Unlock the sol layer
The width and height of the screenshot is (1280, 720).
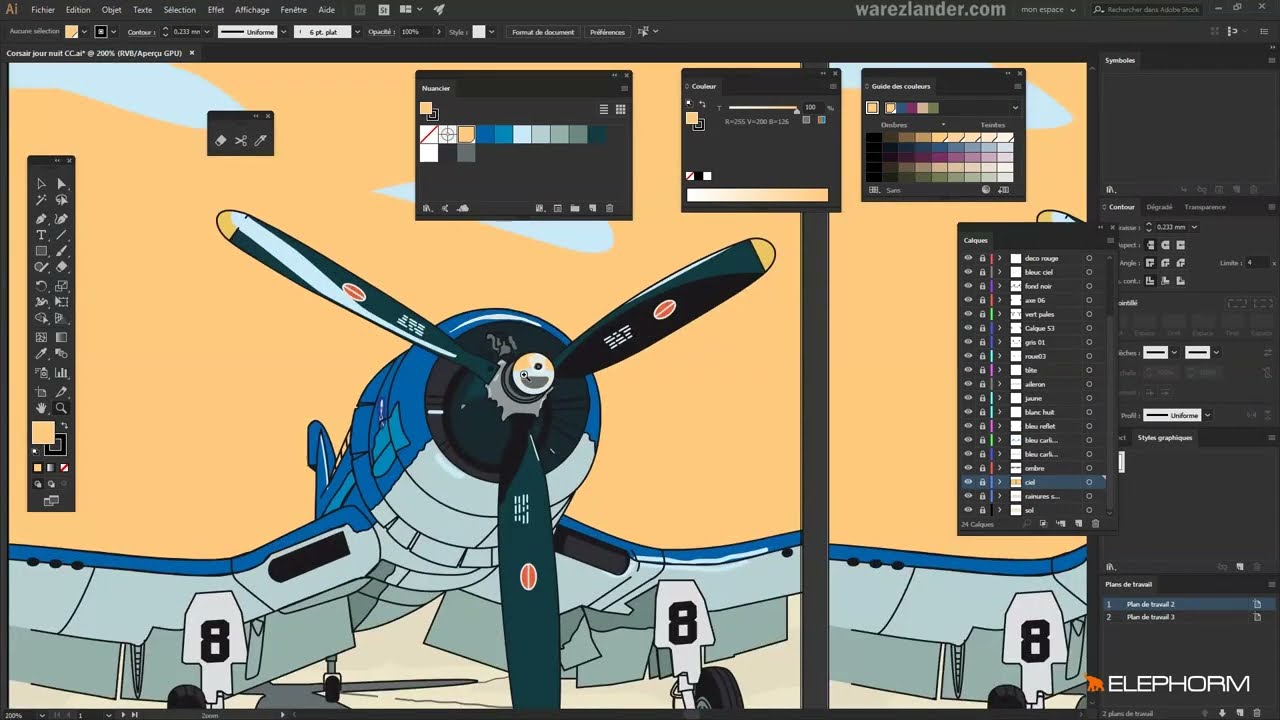coord(982,510)
